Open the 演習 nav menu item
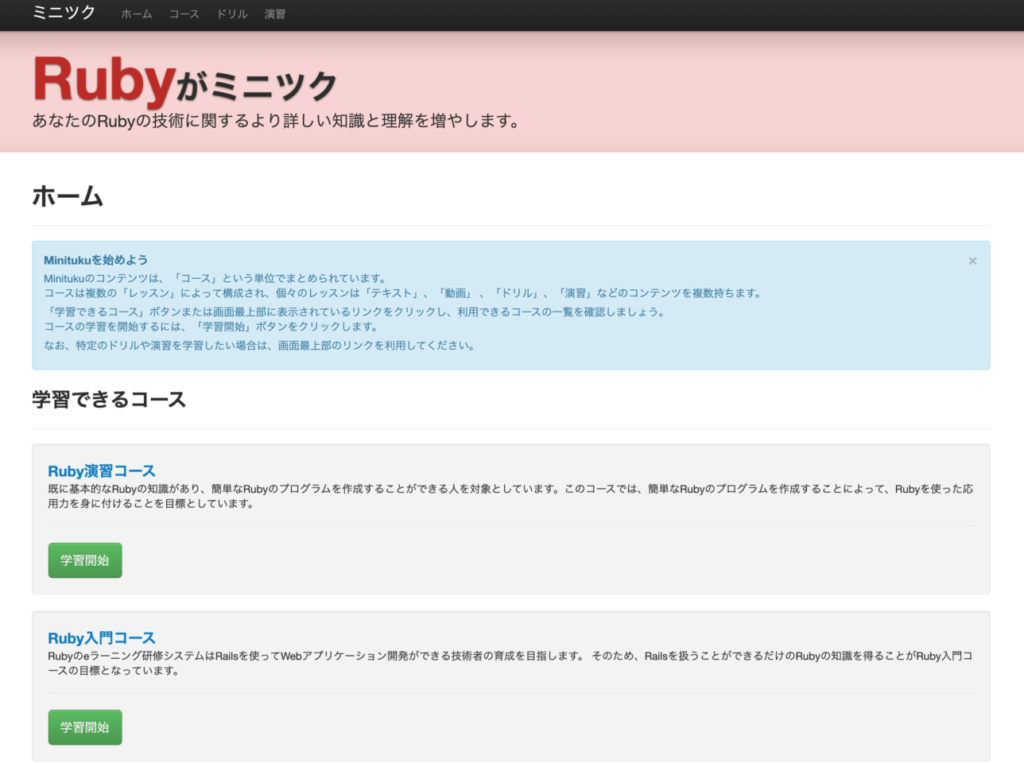This screenshot has width=1024, height=763. pyautogui.click(x=275, y=14)
